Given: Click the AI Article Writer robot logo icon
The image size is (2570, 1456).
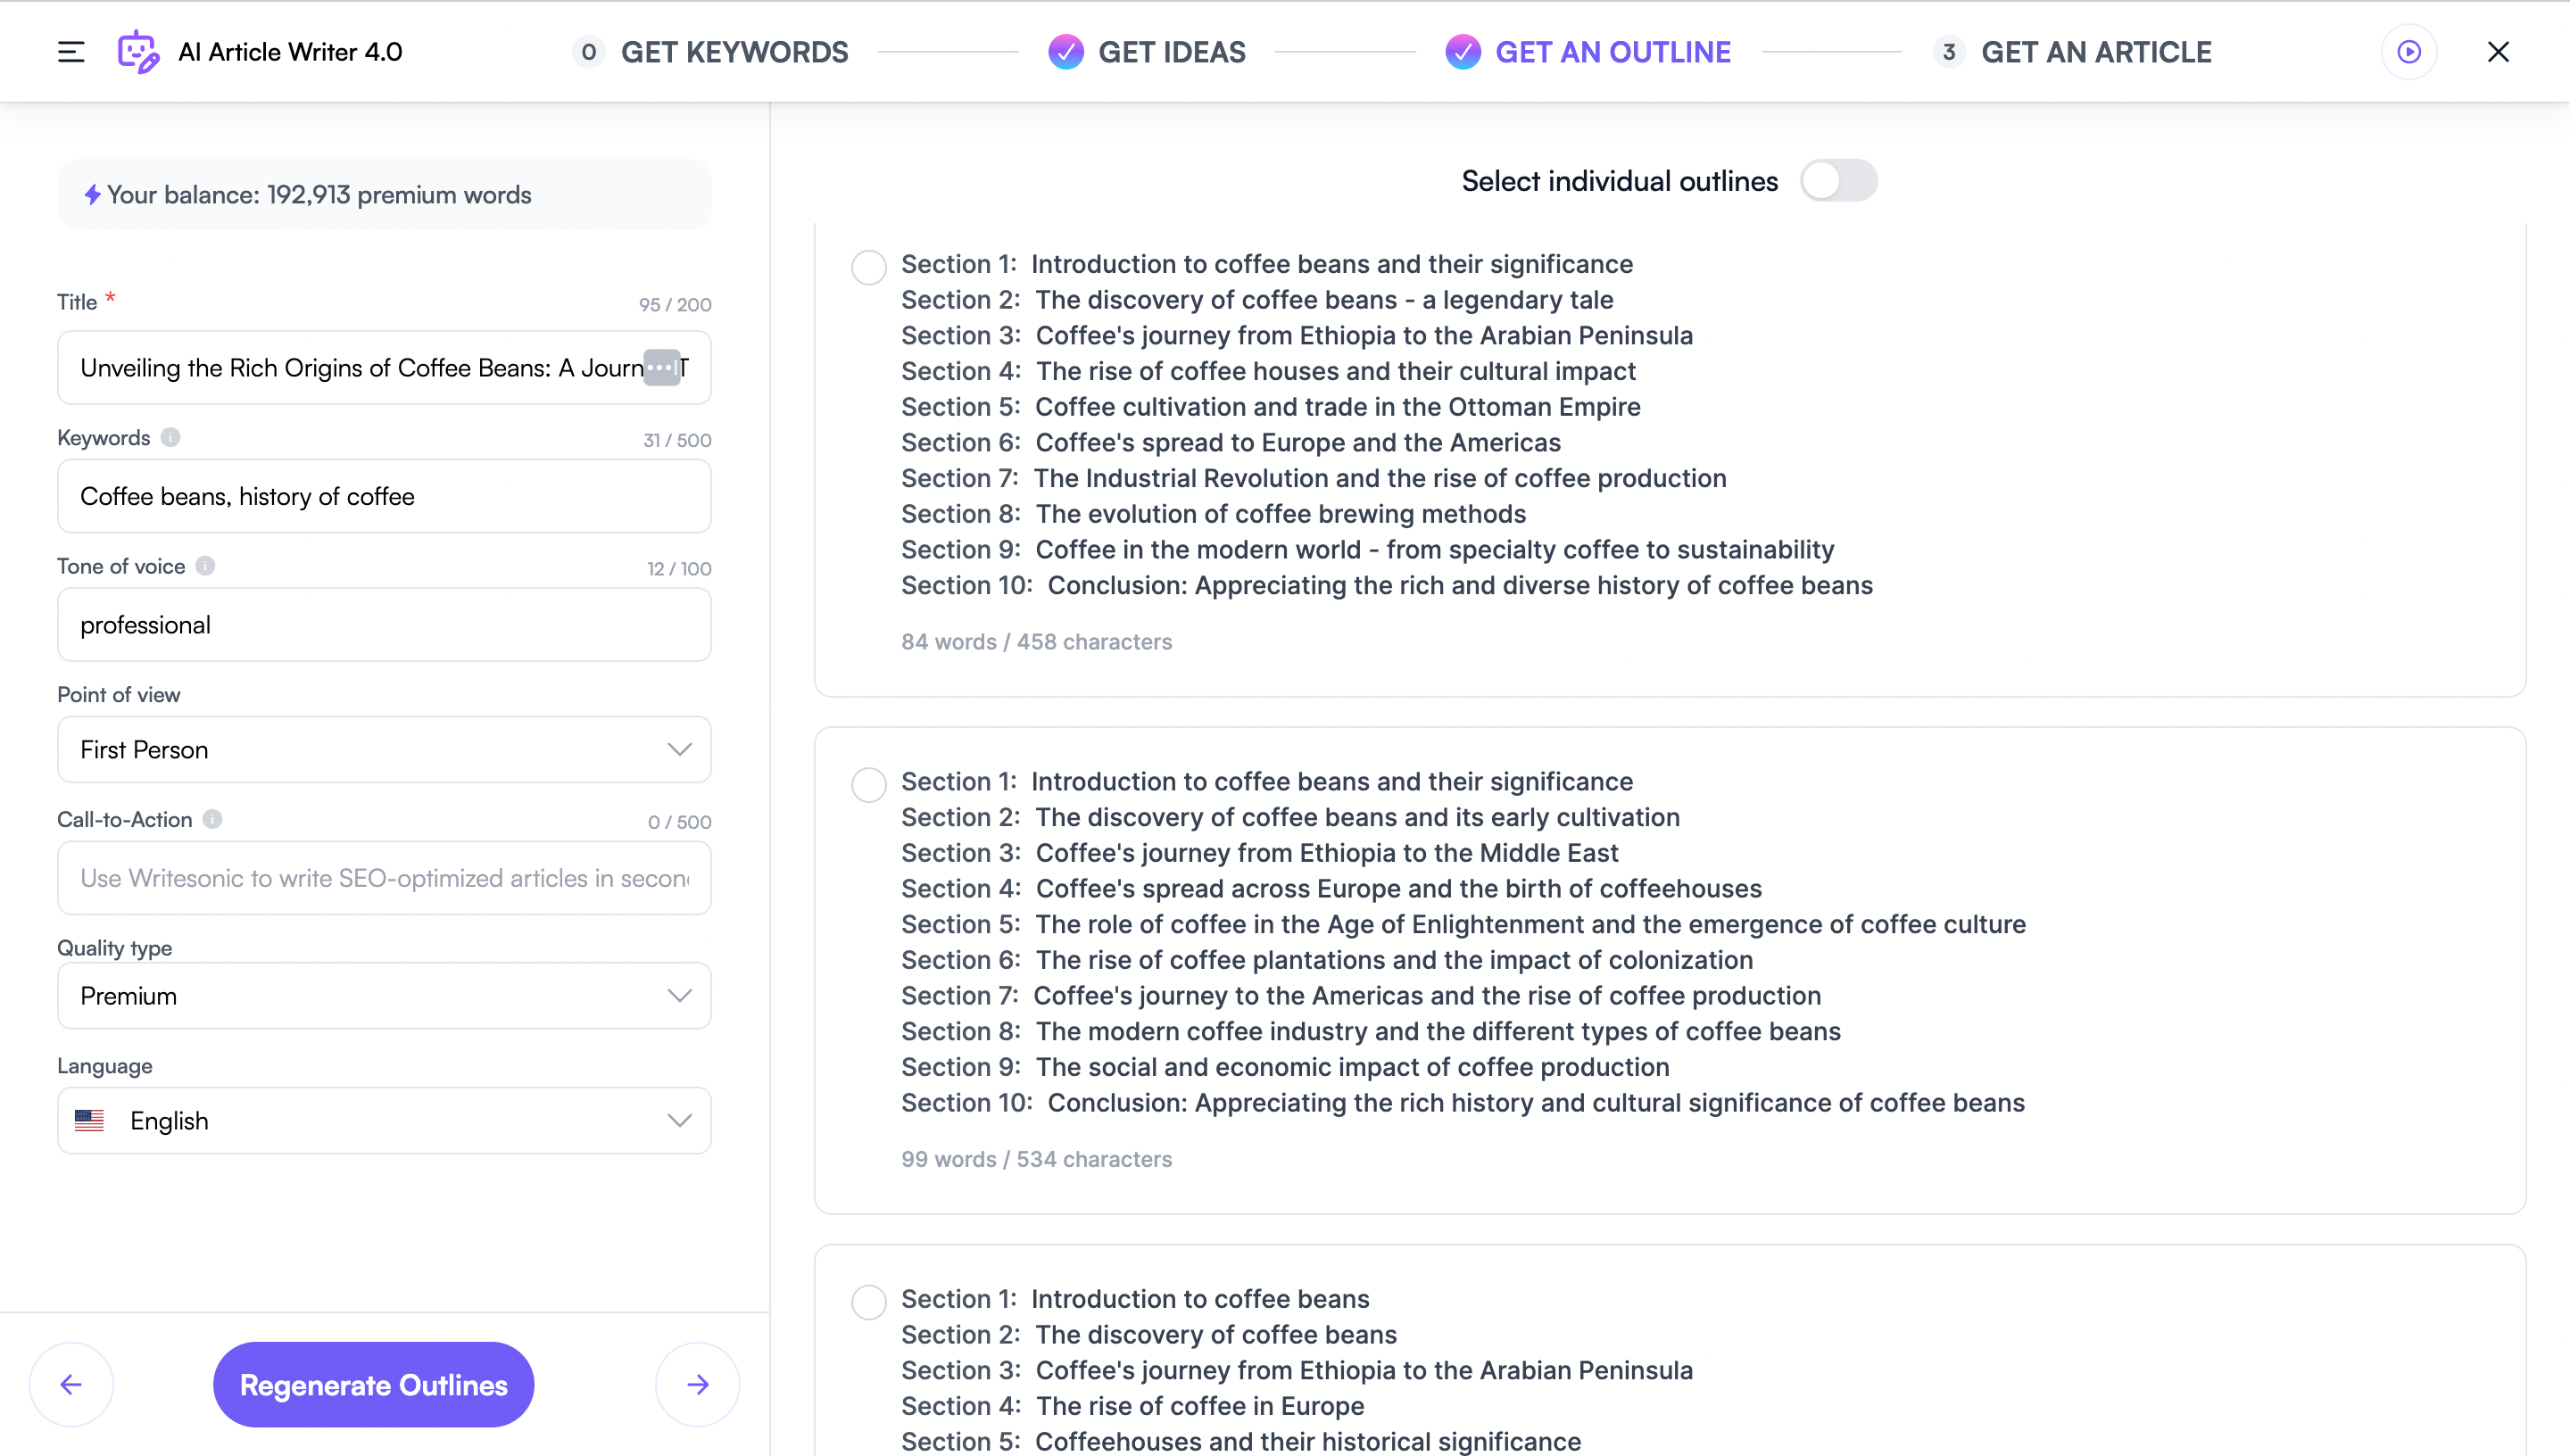Looking at the screenshot, I should pyautogui.click(x=139, y=51).
